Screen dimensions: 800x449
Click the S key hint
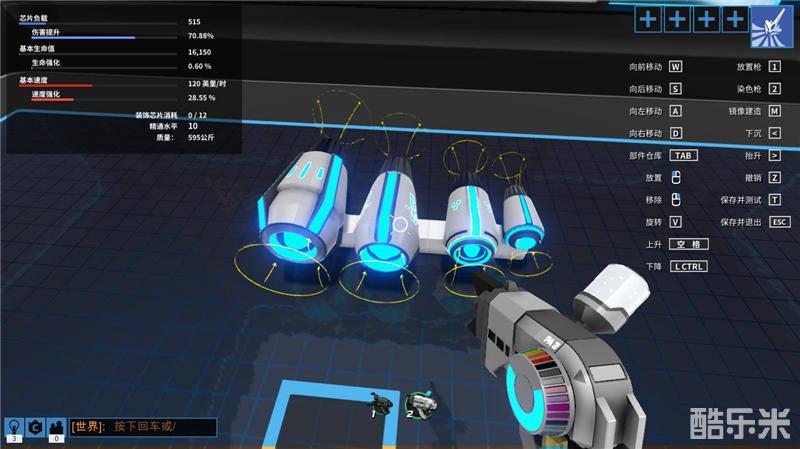[x=676, y=89]
